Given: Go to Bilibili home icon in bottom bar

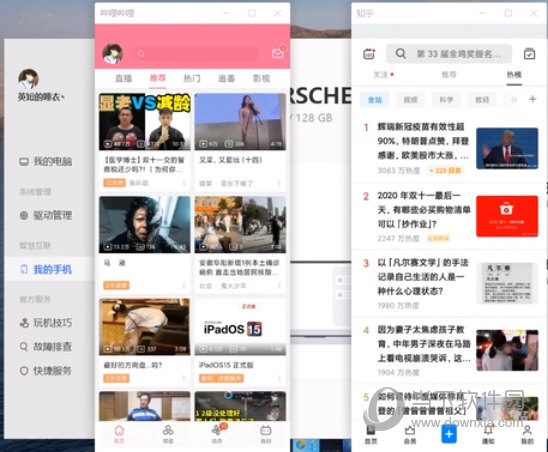Looking at the screenshot, I should click(x=119, y=434).
